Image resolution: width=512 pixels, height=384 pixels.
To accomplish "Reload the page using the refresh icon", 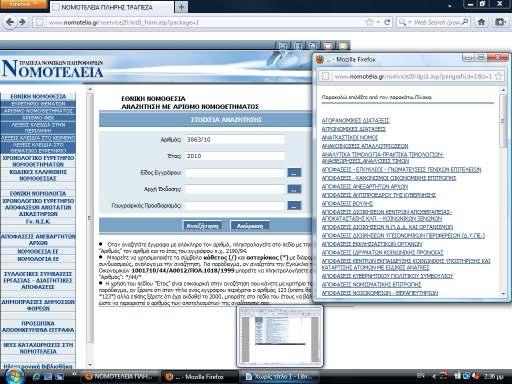I will pyautogui.click(x=387, y=22).
